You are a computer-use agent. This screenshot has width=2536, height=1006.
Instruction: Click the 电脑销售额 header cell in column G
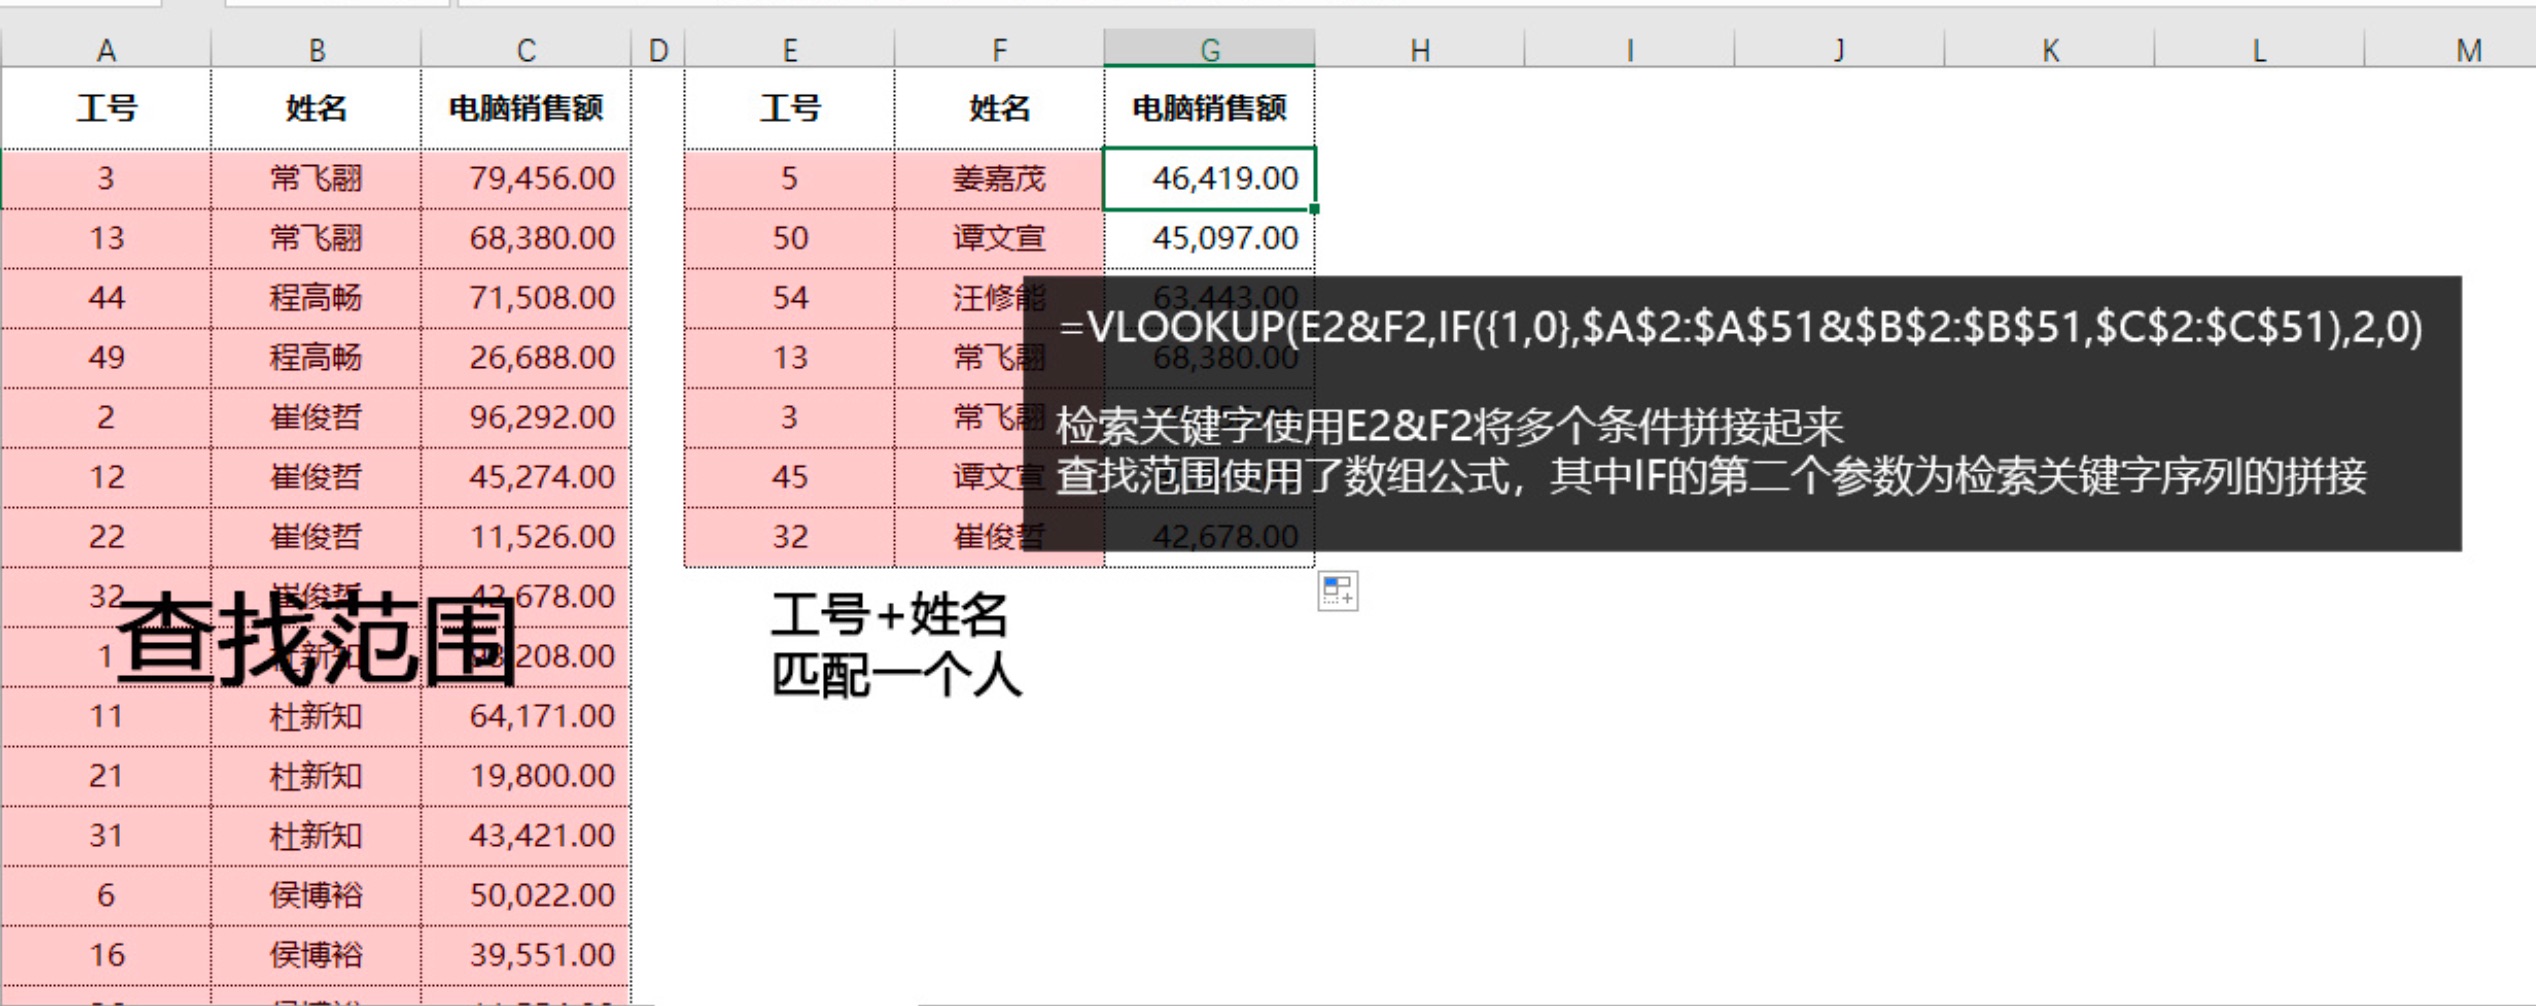(1209, 108)
